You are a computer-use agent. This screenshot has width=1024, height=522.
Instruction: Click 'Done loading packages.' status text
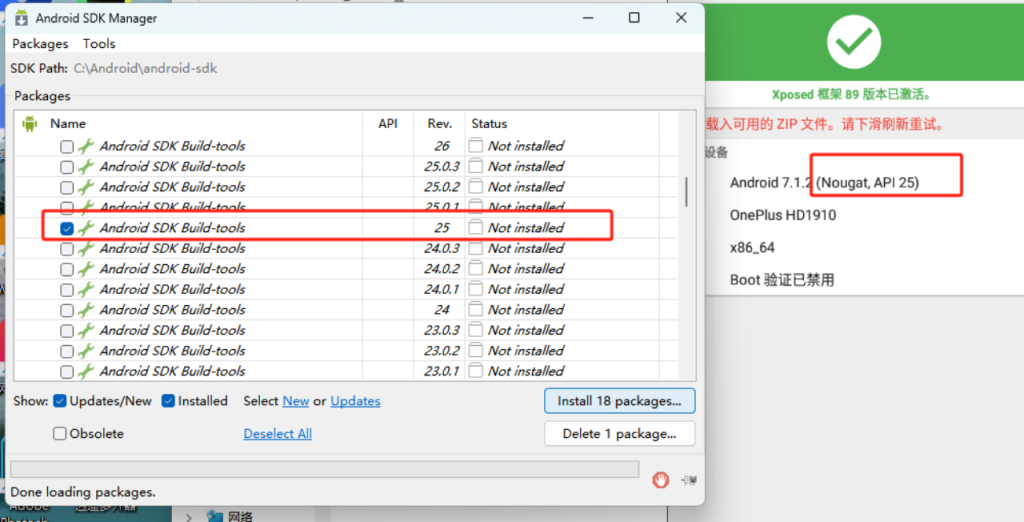click(x=83, y=492)
